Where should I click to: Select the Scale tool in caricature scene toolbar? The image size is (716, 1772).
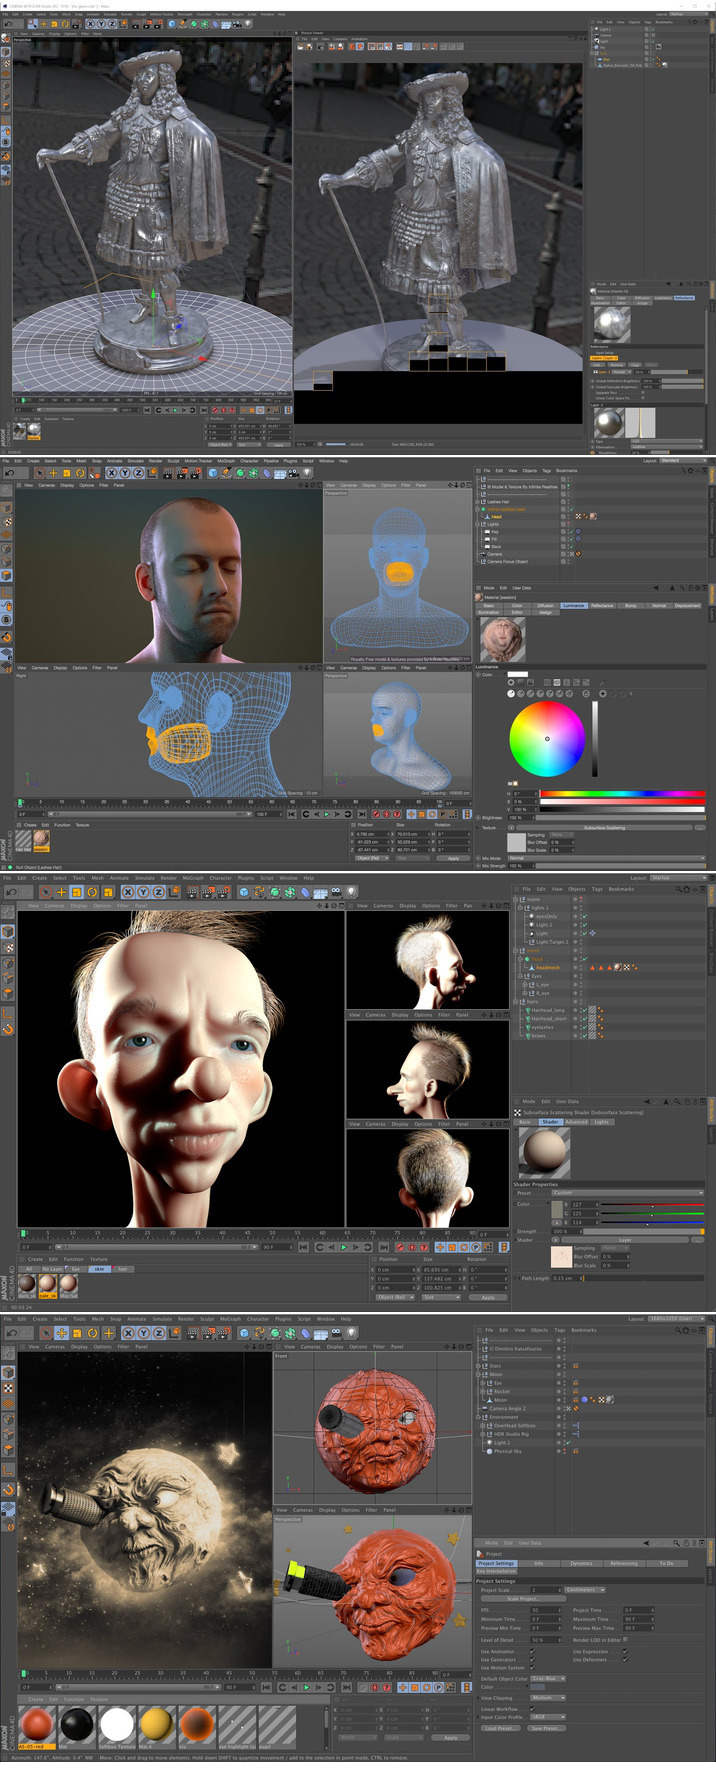pos(77,890)
